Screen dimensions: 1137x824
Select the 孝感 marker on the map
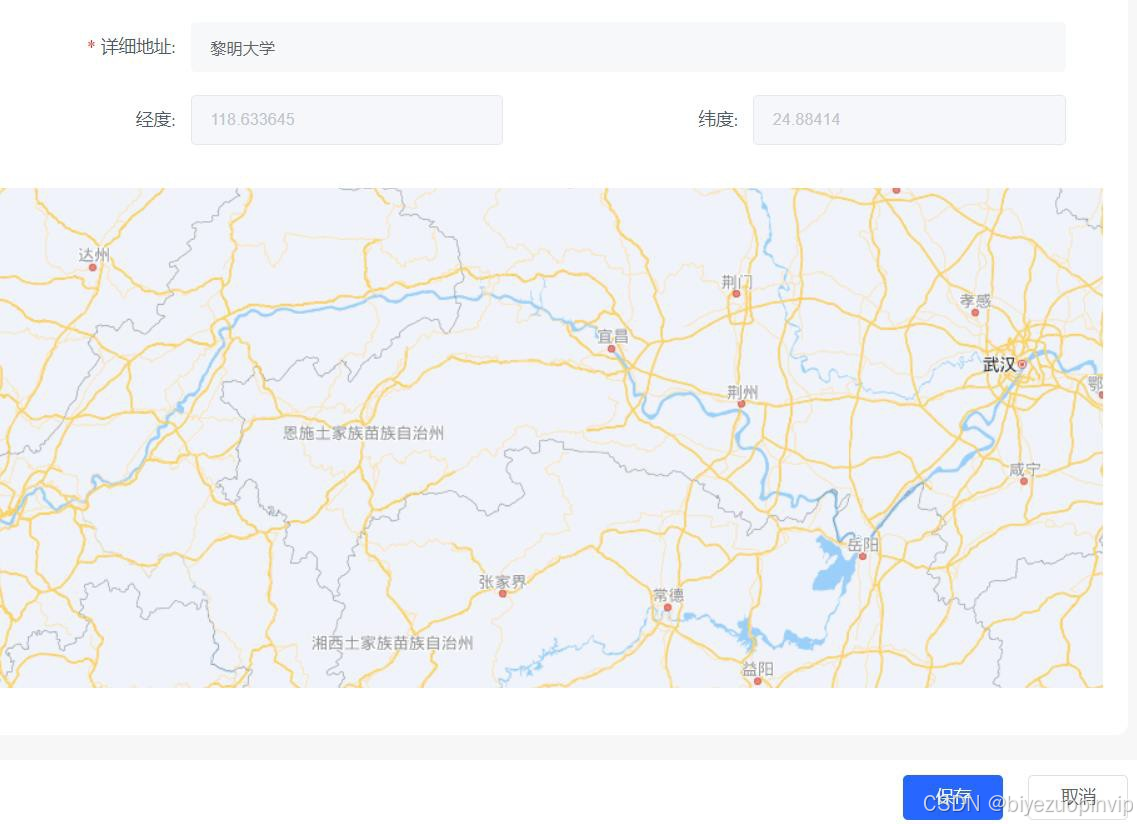tap(973, 312)
